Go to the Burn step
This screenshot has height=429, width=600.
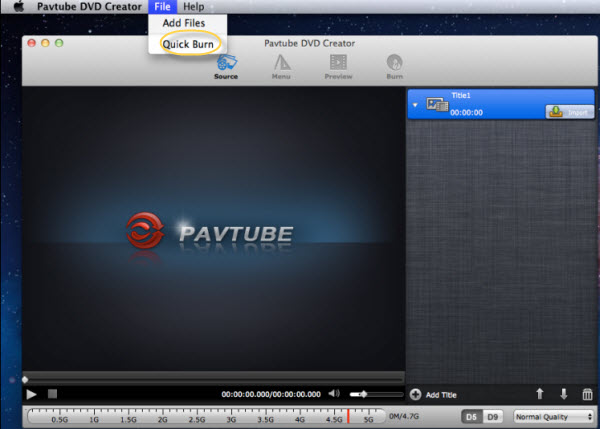[395, 67]
